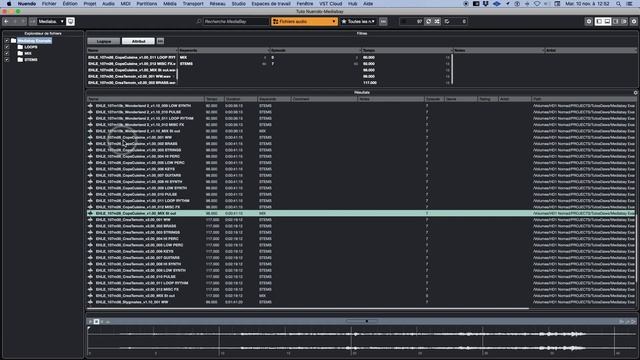Click the audio file icon of Wonderland LOW SYNTH row
The image size is (640, 360).
90,106
